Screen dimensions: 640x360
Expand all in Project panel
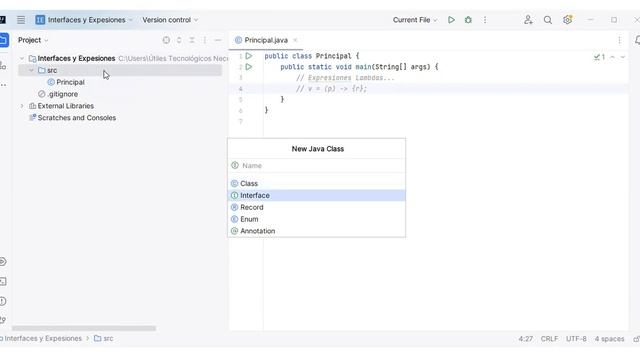pyautogui.click(x=179, y=40)
